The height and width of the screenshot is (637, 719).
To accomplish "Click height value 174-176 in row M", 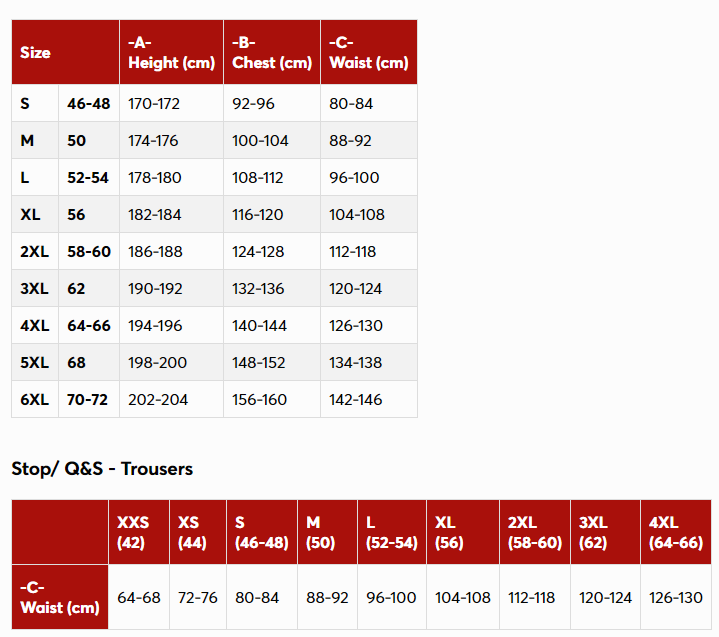I will click(153, 140).
